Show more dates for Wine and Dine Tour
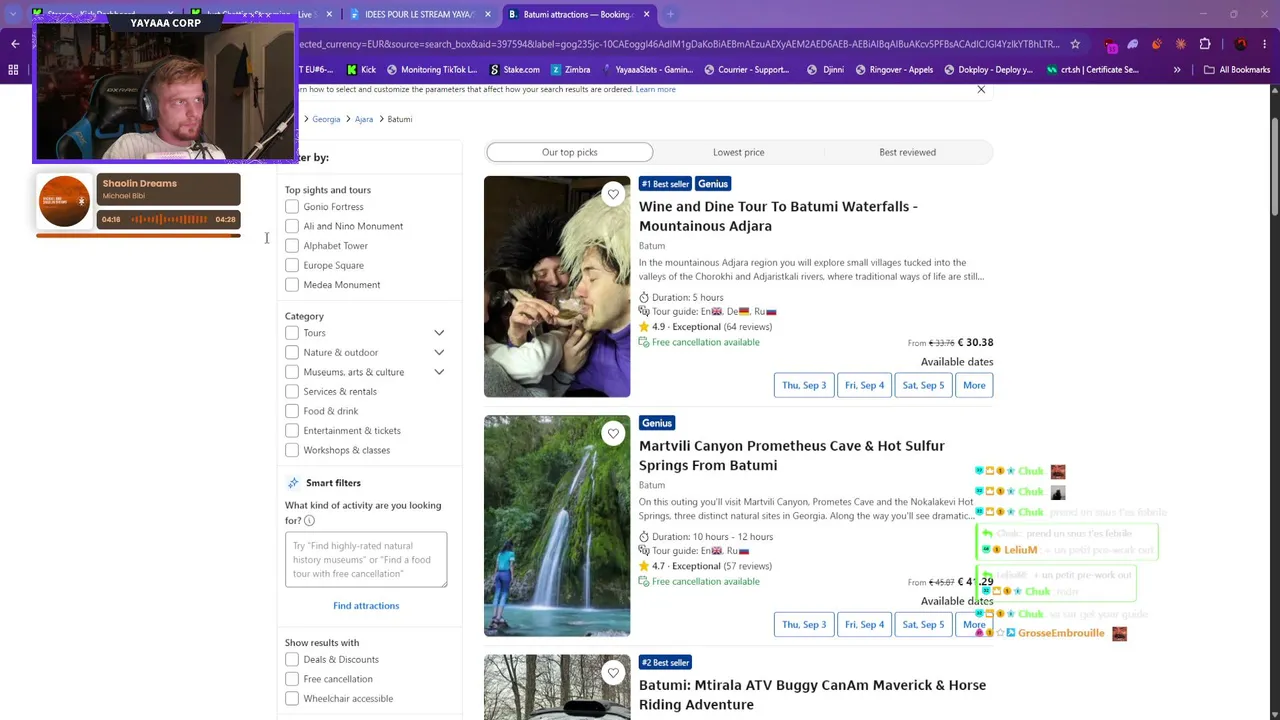Viewport: 1280px width, 720px height. pos(974,385)
